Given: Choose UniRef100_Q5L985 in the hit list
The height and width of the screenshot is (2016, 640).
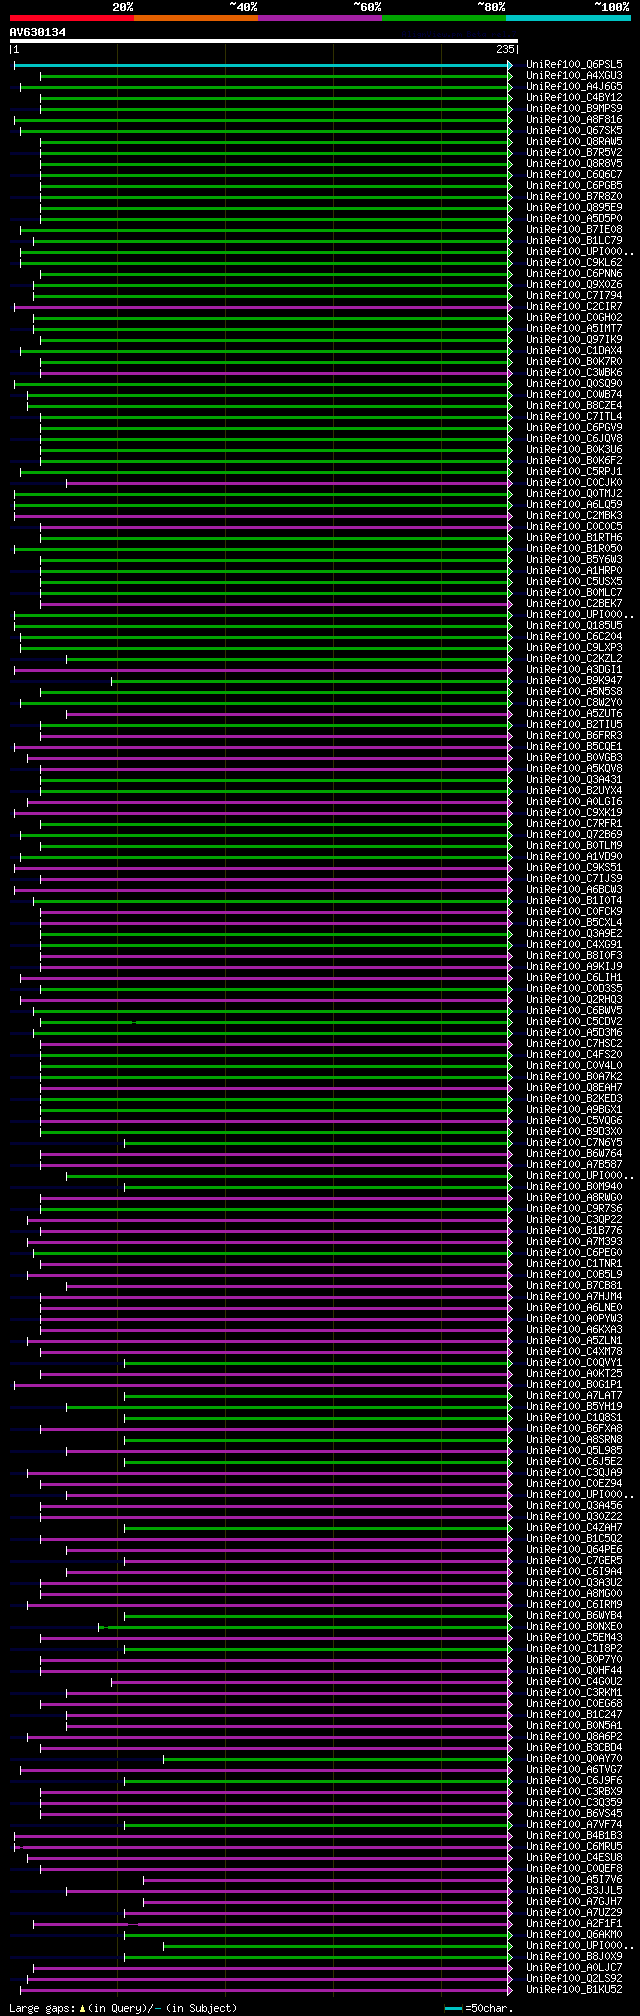Looking at the screenshot, I should (574, 1451).
